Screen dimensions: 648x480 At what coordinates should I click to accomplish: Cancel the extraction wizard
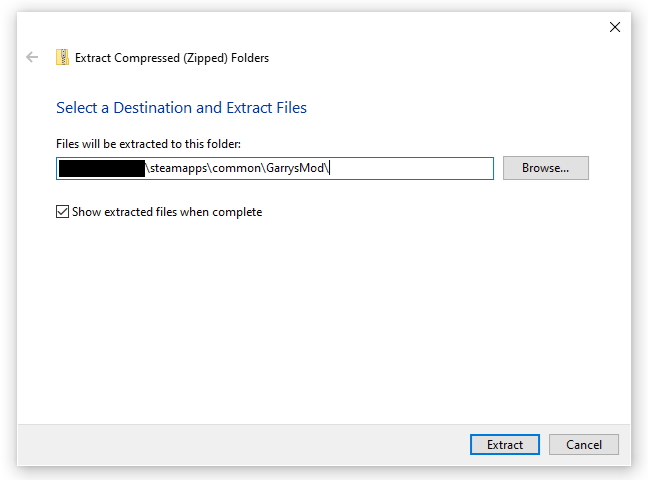pyautogui.click(x=583, y=444)
